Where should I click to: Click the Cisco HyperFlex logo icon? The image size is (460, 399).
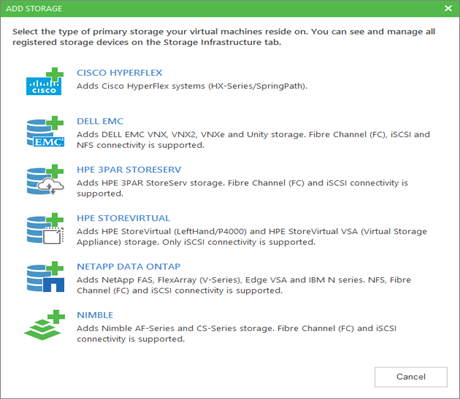click(45, 82)
